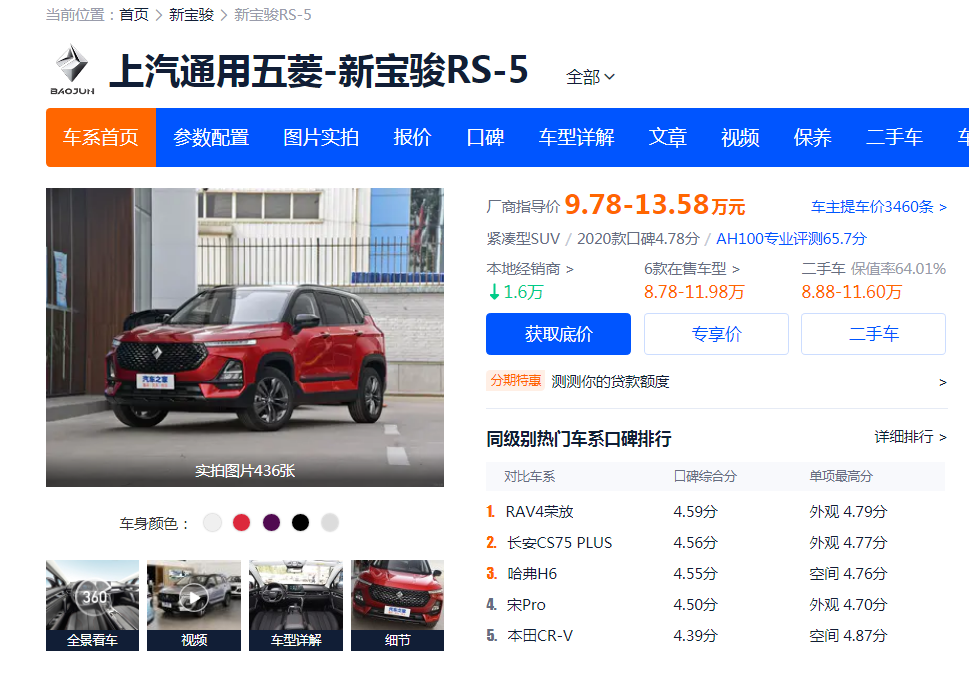Expand the loan quota arrow
The width and height of the screenshot is (969, 674).
pyautogui.click(x=942, y=382)
